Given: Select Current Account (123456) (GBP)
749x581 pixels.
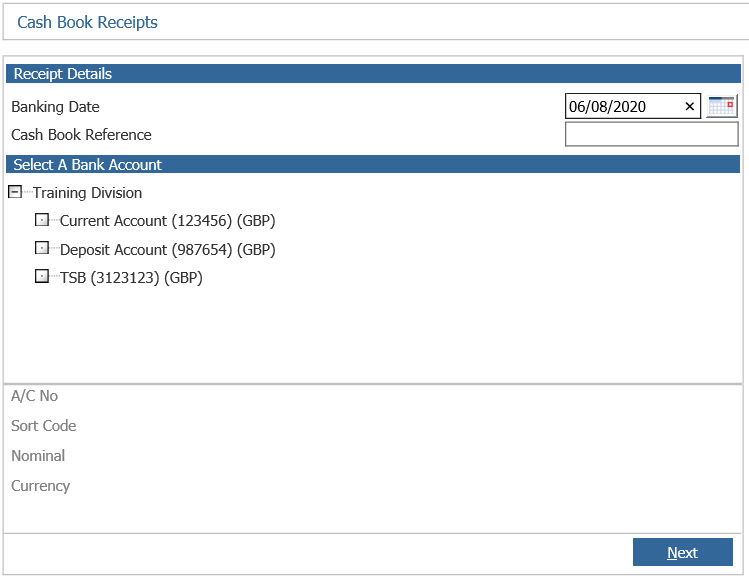Looking at the screenshot, I should click(x=168, y=221).
